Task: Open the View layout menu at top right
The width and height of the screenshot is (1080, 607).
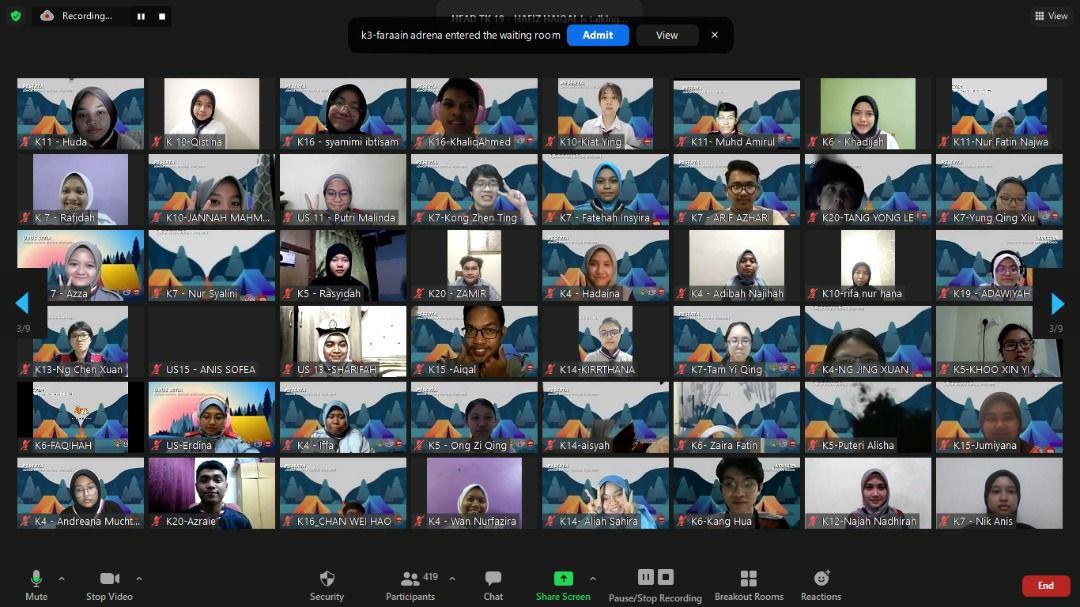Action: pos(1051,16)
